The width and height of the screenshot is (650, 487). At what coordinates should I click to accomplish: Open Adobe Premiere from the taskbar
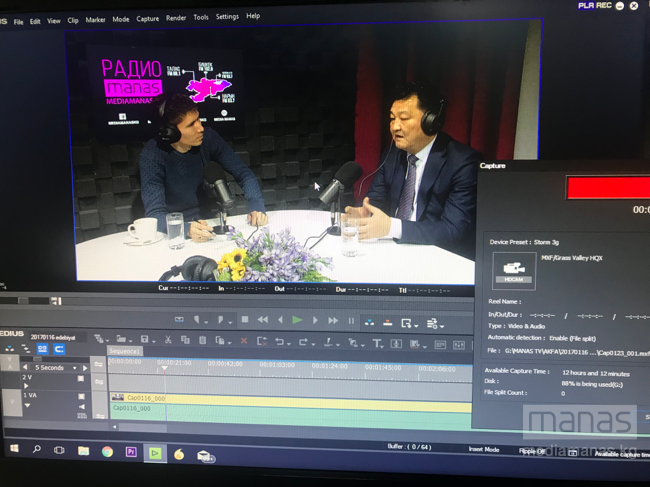pos(131,452)
